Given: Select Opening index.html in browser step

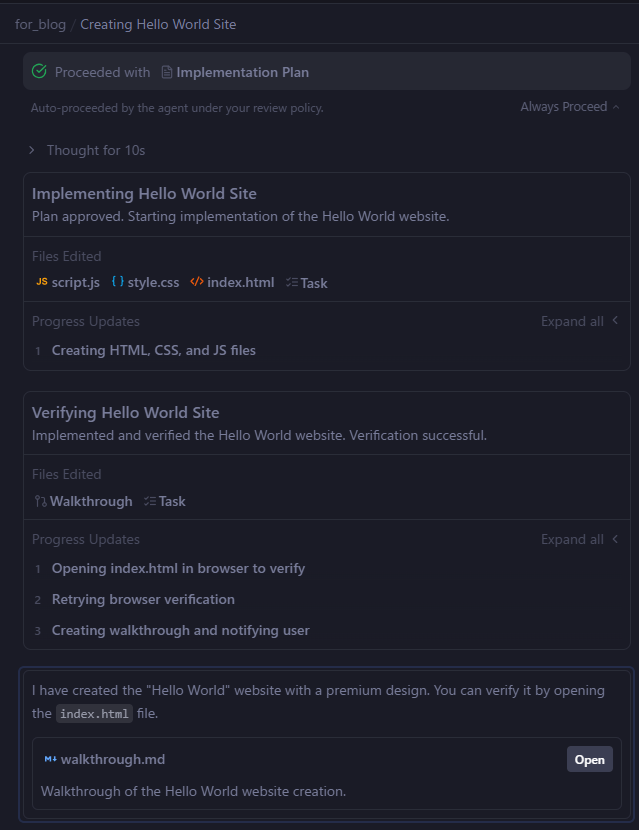Looking at the screenshot, I should [178, 568].
